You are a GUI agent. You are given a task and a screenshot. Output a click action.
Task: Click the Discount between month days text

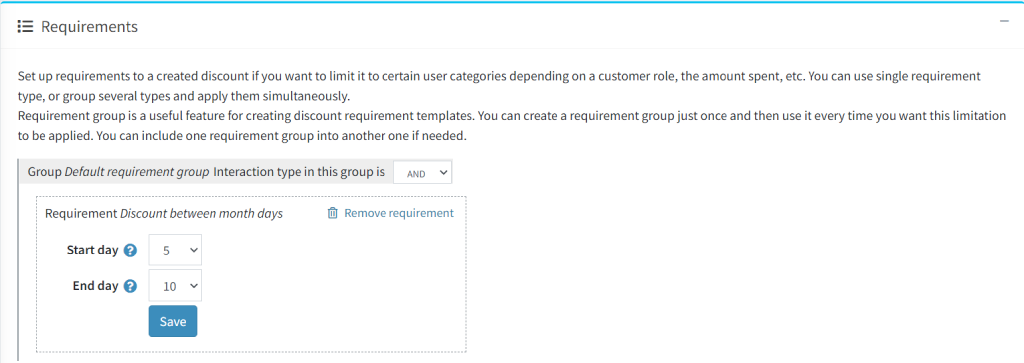(202, 213)
